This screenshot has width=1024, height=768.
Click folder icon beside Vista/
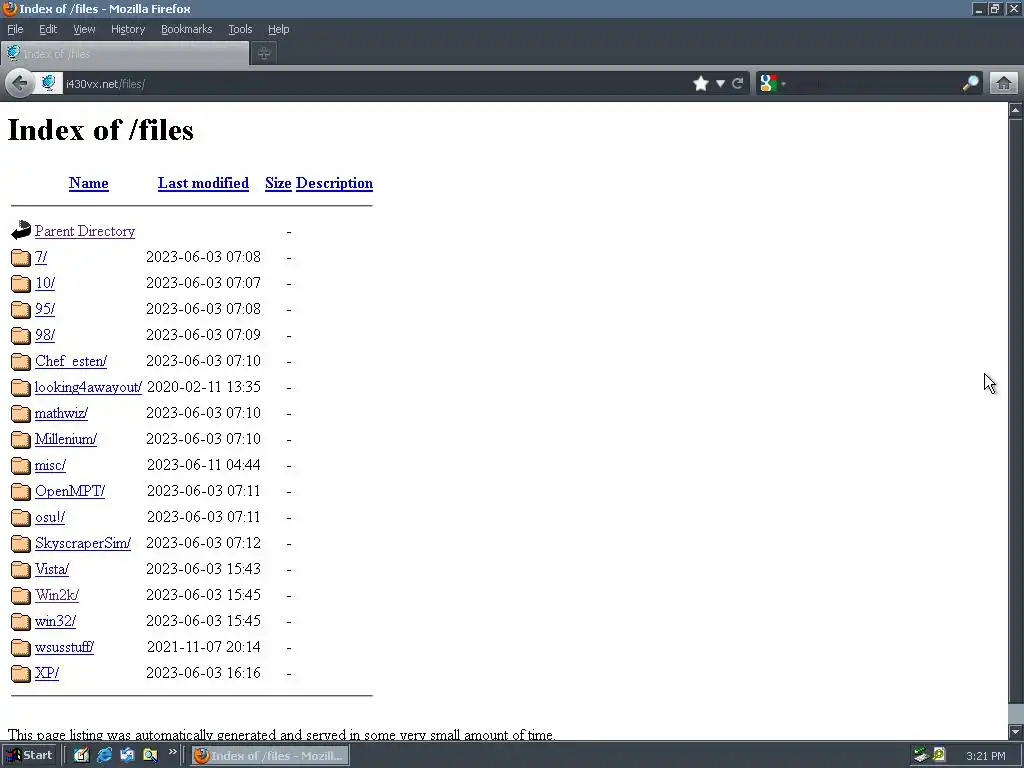click(x=21, y=569)
